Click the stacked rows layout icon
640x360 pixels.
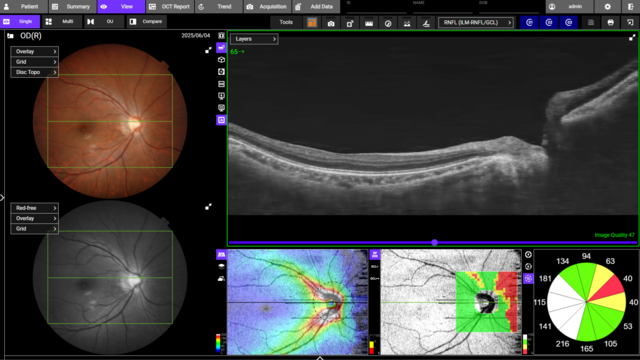(221, 84)
